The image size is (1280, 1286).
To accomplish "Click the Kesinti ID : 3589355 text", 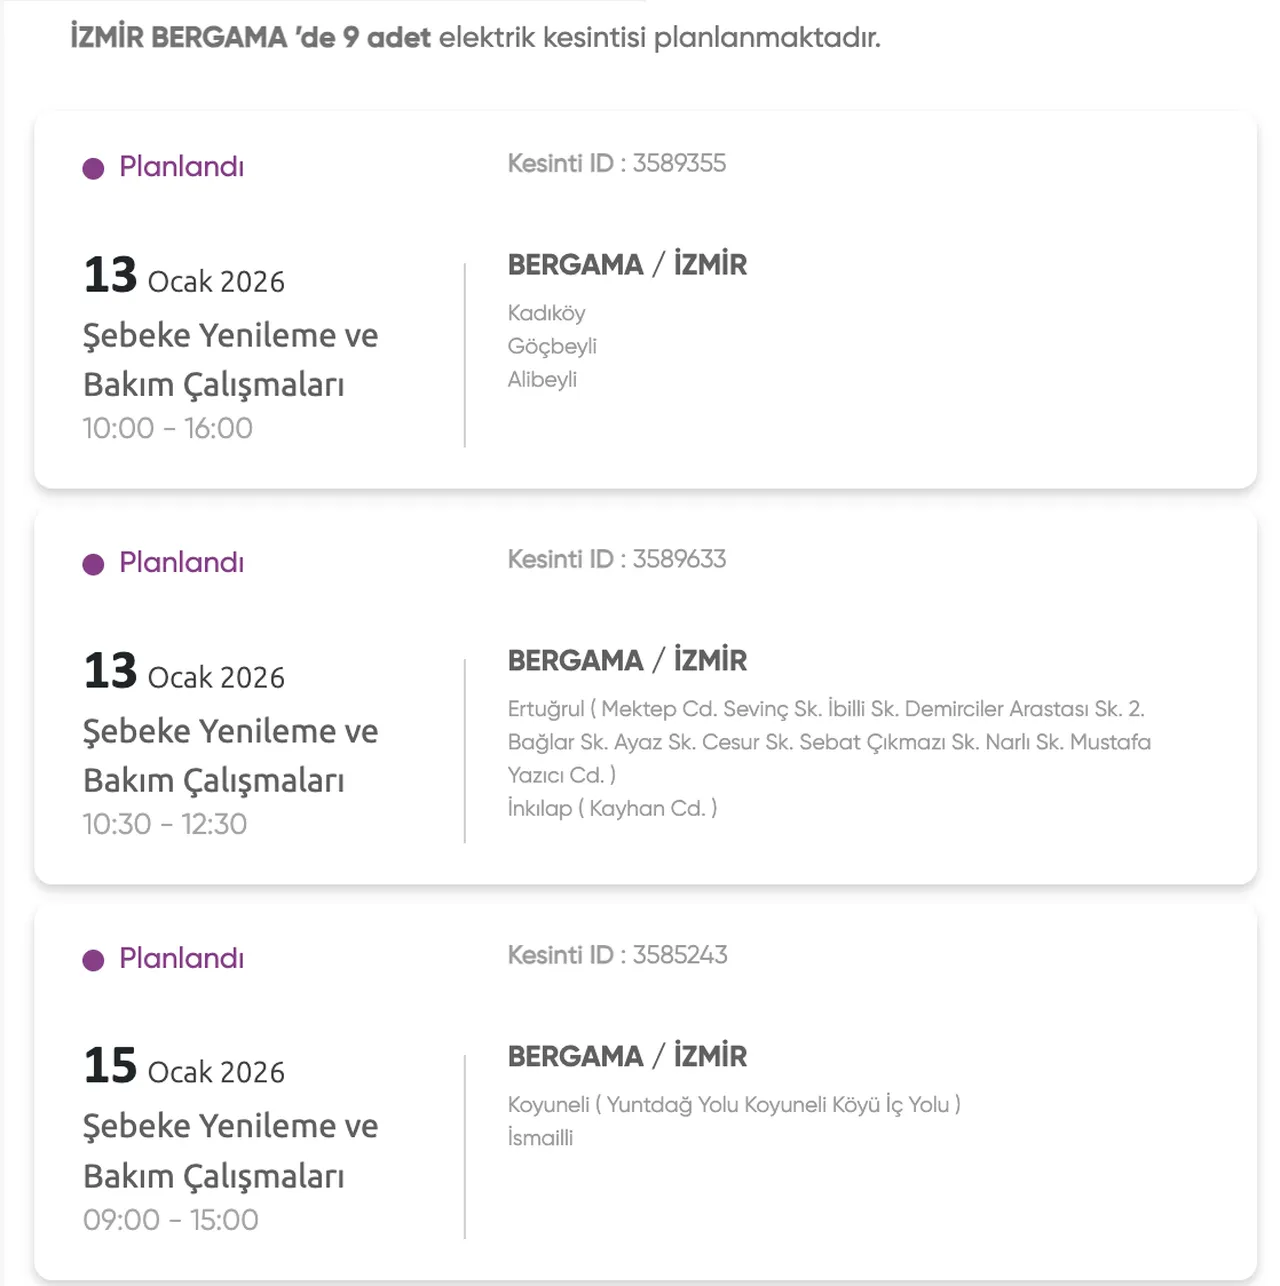I will point(617,163).
